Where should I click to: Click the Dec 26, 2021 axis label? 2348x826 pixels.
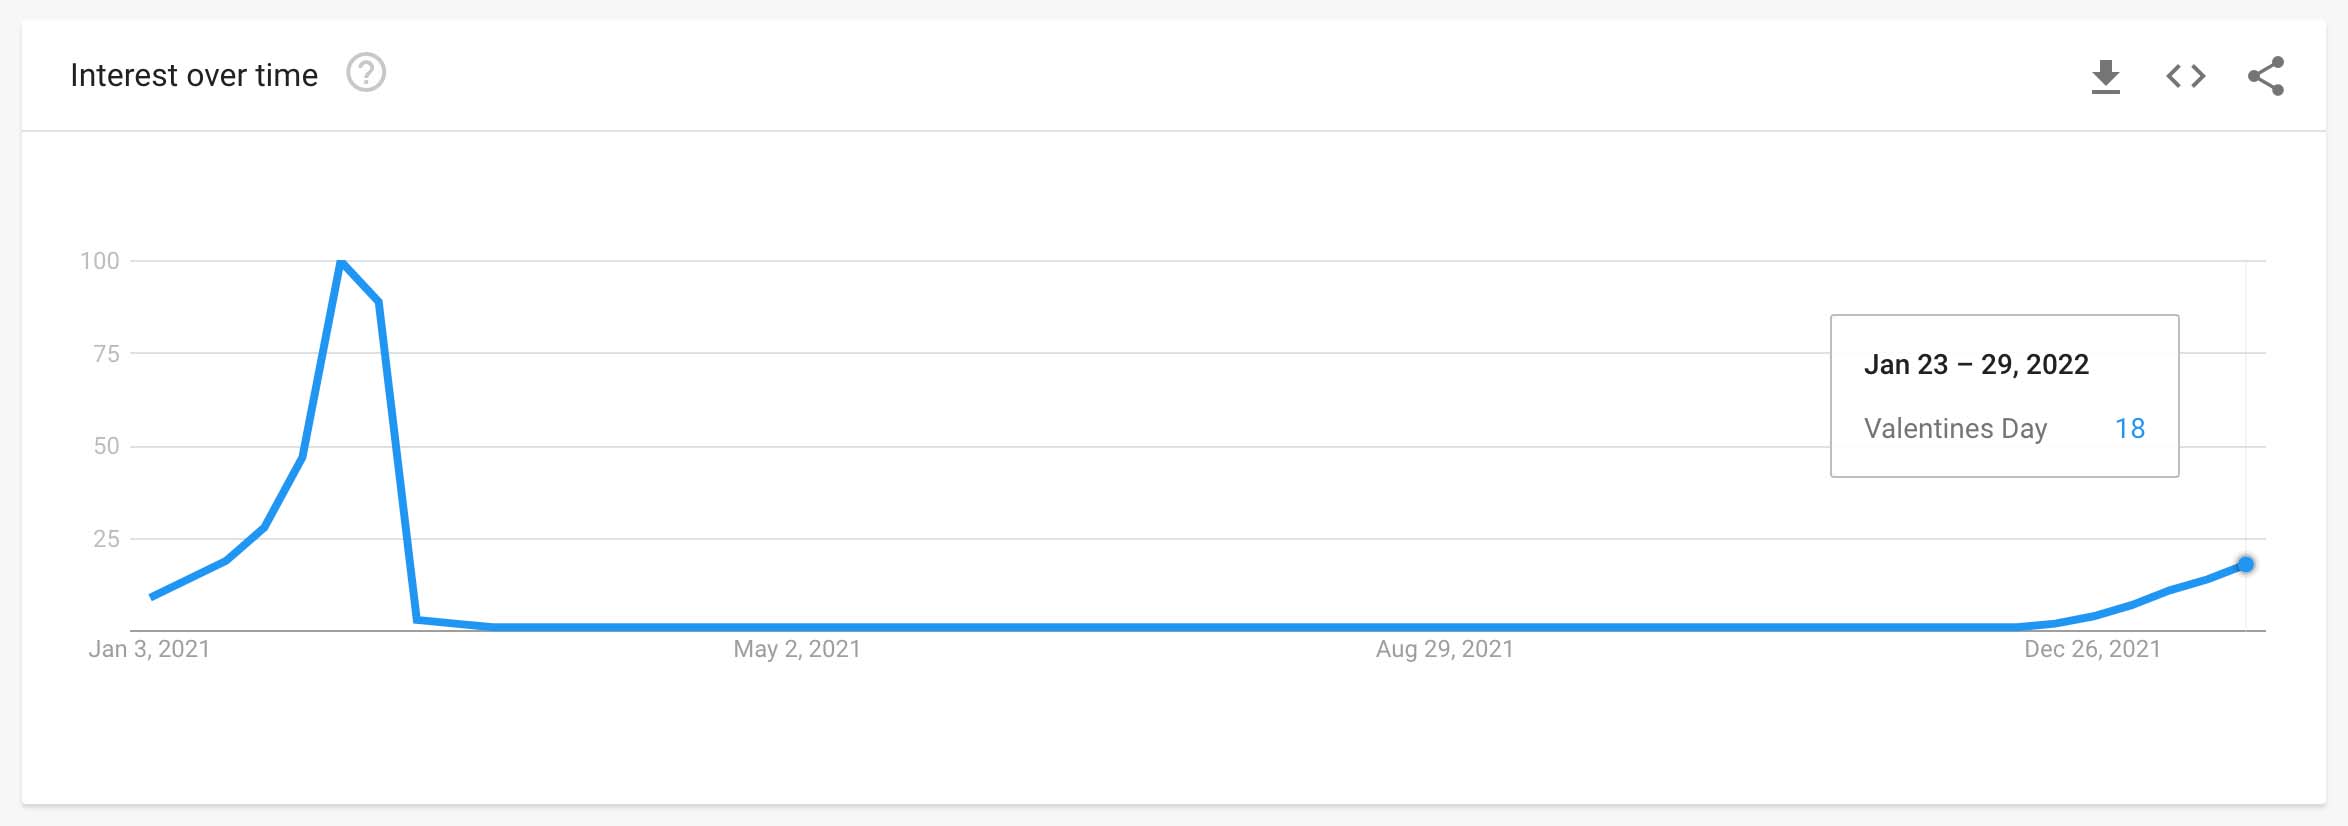click(2092, 649)
